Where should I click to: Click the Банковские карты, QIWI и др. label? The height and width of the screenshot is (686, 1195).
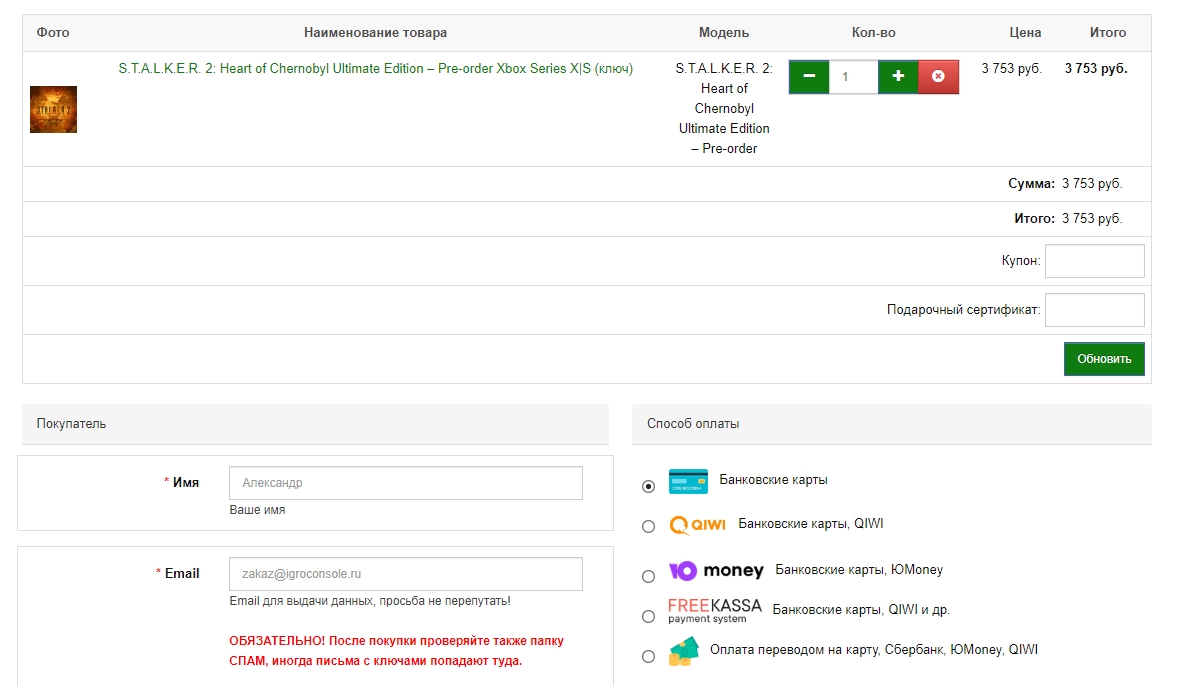[x=861, y=610]
